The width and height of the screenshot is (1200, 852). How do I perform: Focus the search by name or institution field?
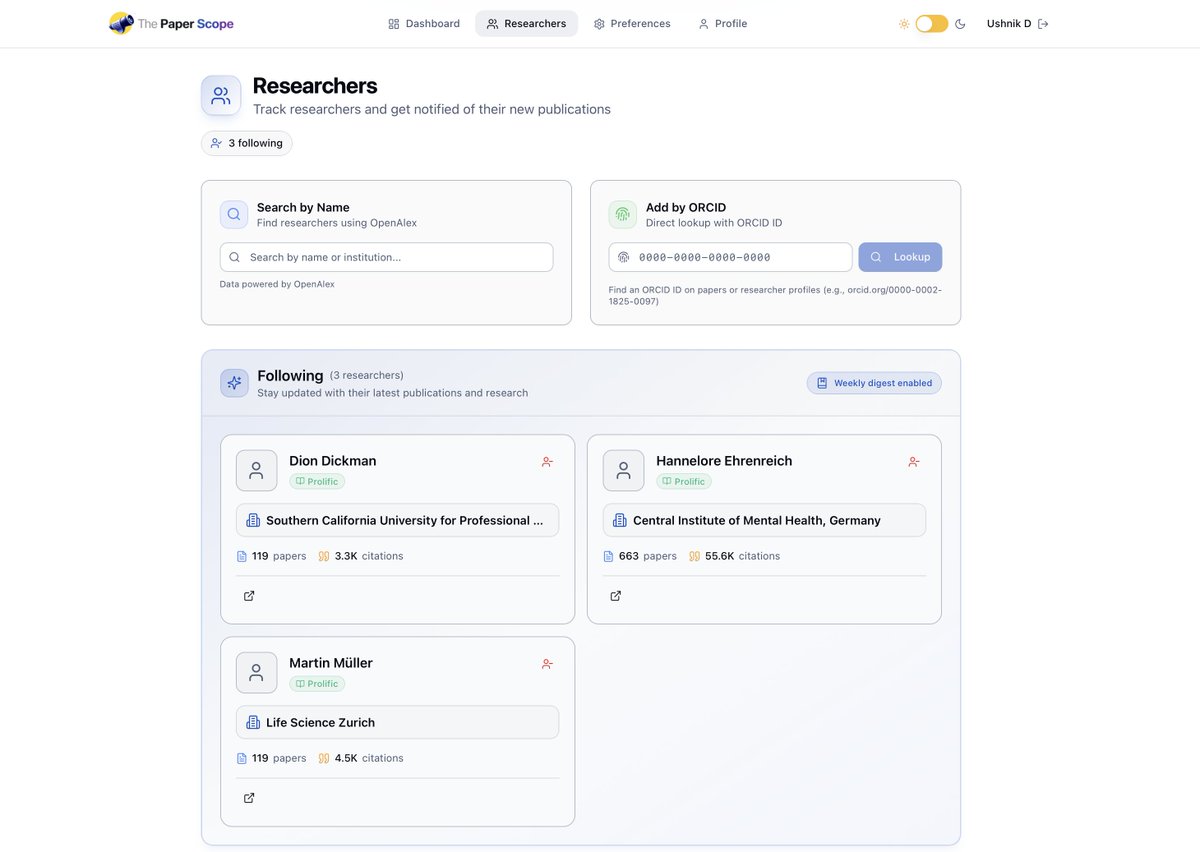pyautogui.click(x=386, y=257)
